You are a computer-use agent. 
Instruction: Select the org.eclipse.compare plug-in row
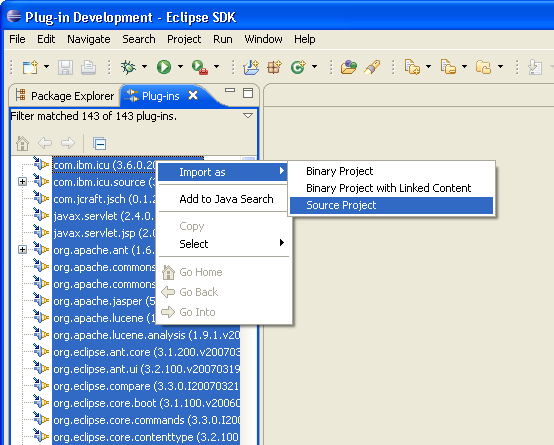click(x=146, y=386)
